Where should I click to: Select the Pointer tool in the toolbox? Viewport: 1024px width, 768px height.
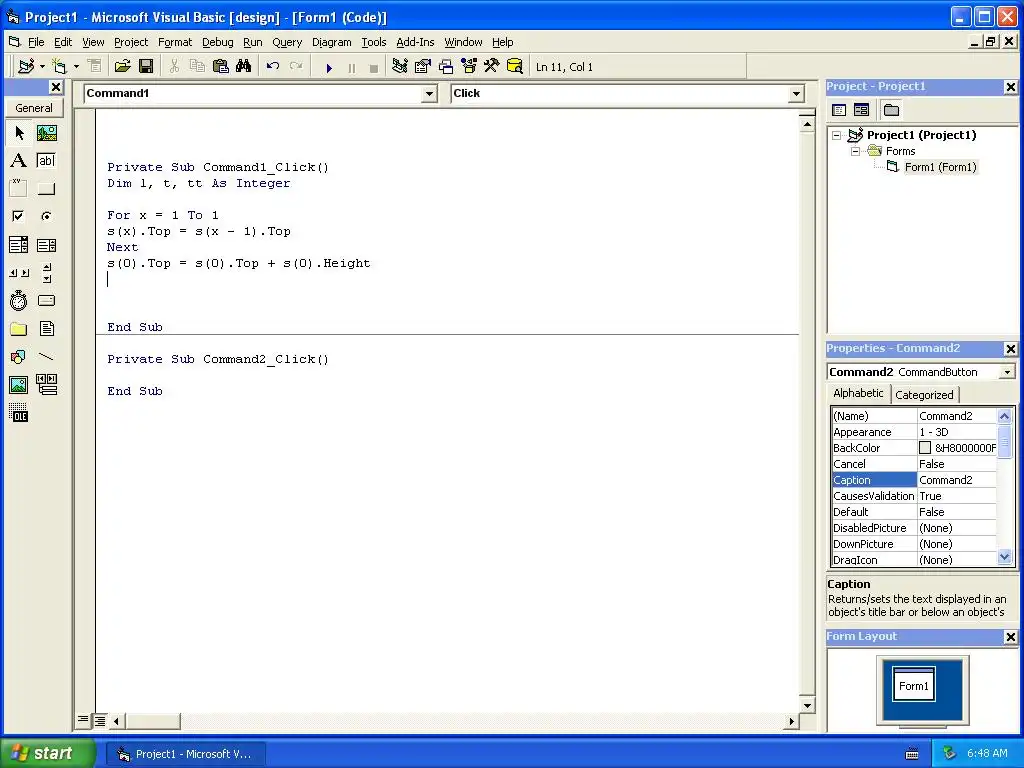[19, 133]
